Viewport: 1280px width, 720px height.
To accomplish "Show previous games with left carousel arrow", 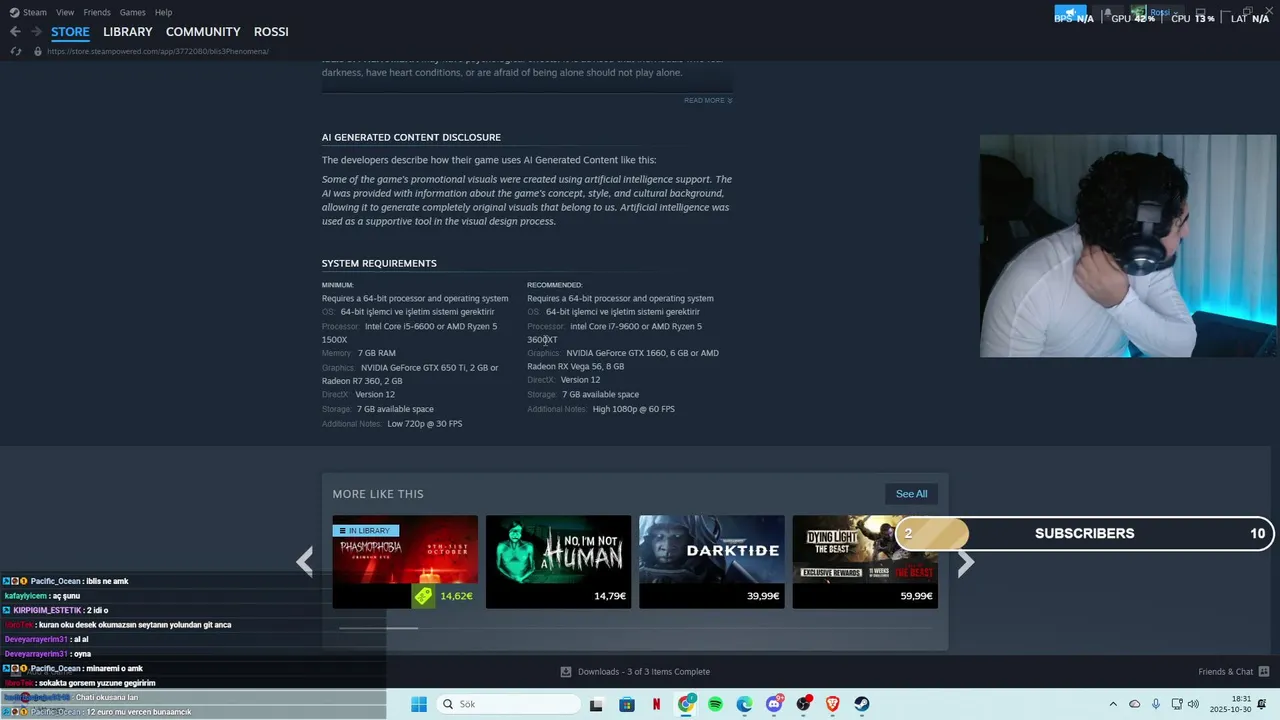I will click(305, 562).
